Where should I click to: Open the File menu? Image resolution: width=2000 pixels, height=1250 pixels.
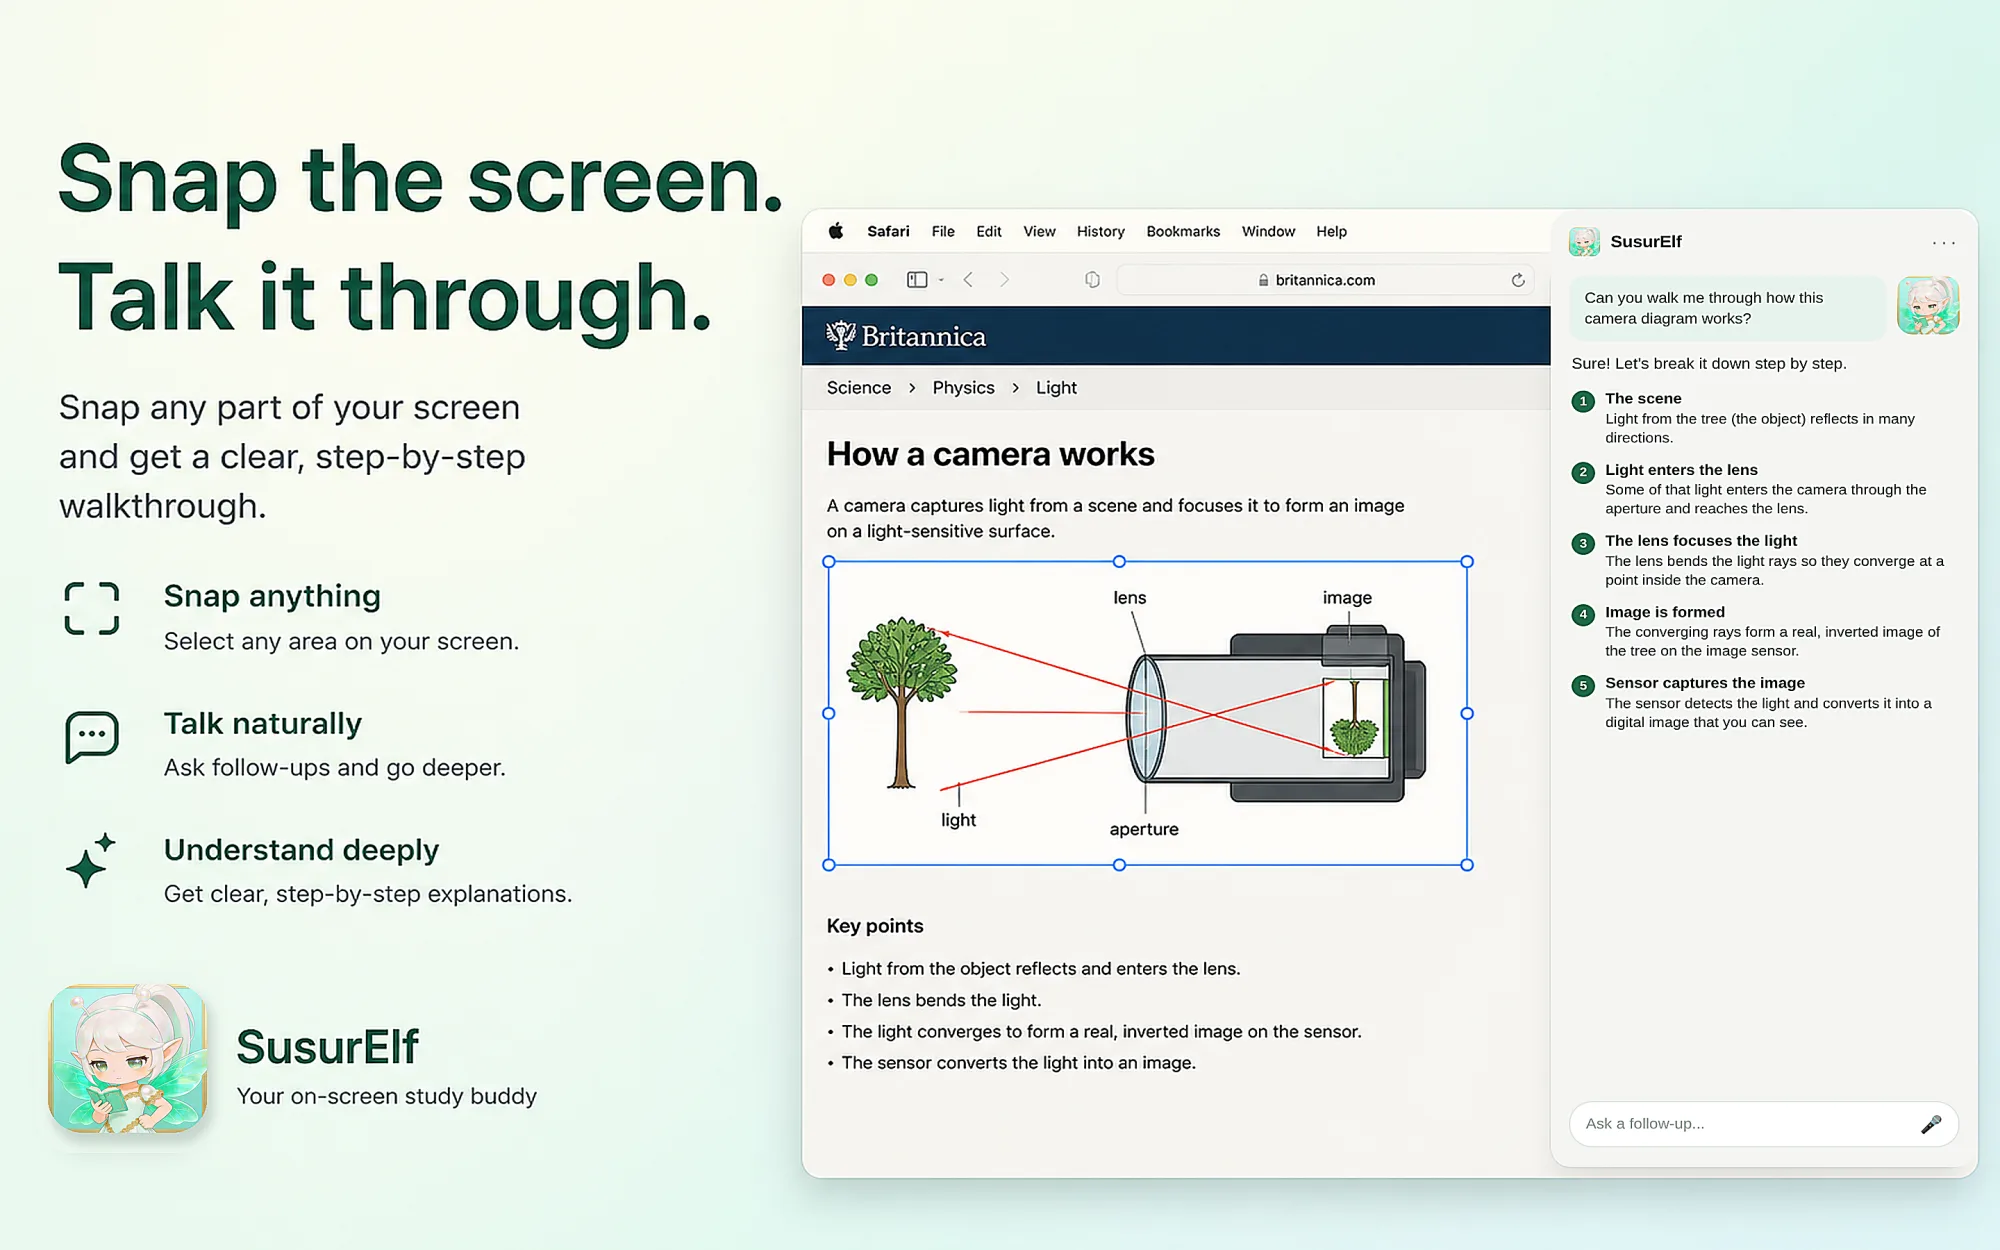[943, 231]
